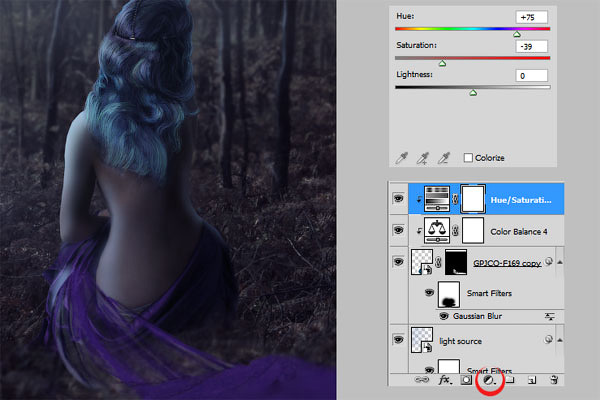Select the Add to Sample eyedropper
Viewport: 600px width, 400px height.
(422, 158)
